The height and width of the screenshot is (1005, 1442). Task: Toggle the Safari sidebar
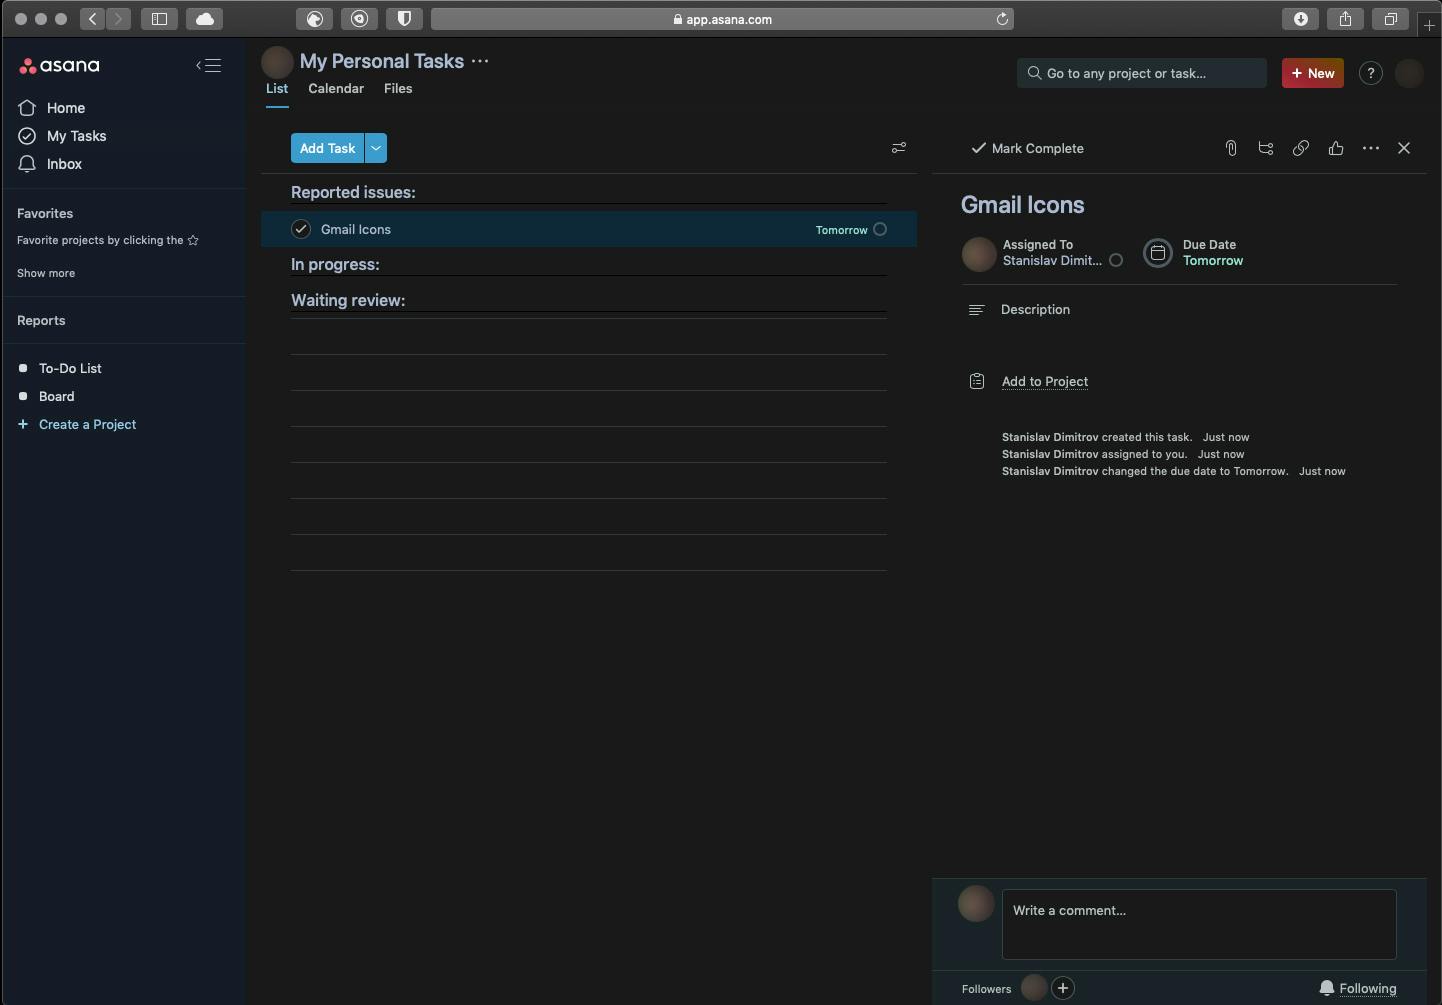coord(159,19)
